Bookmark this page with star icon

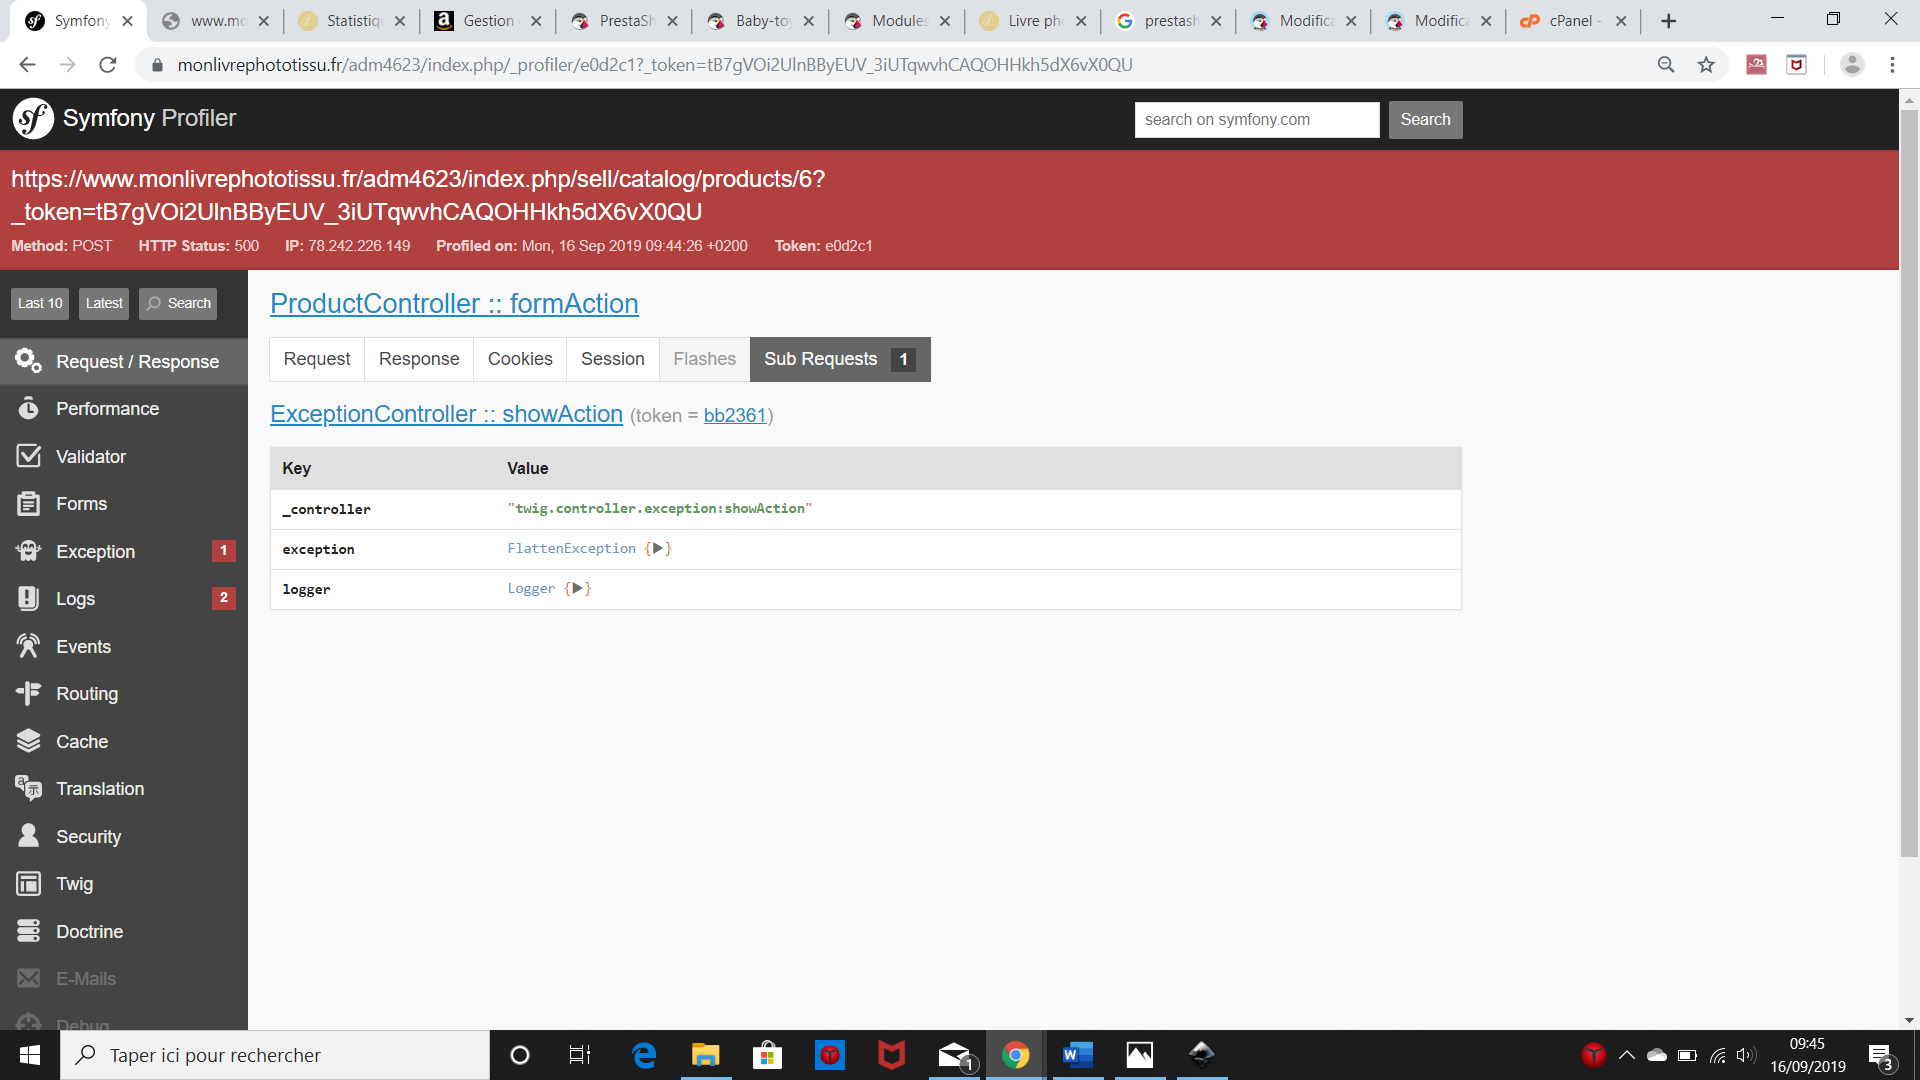pyautogui.click(x=1706, y=65)
